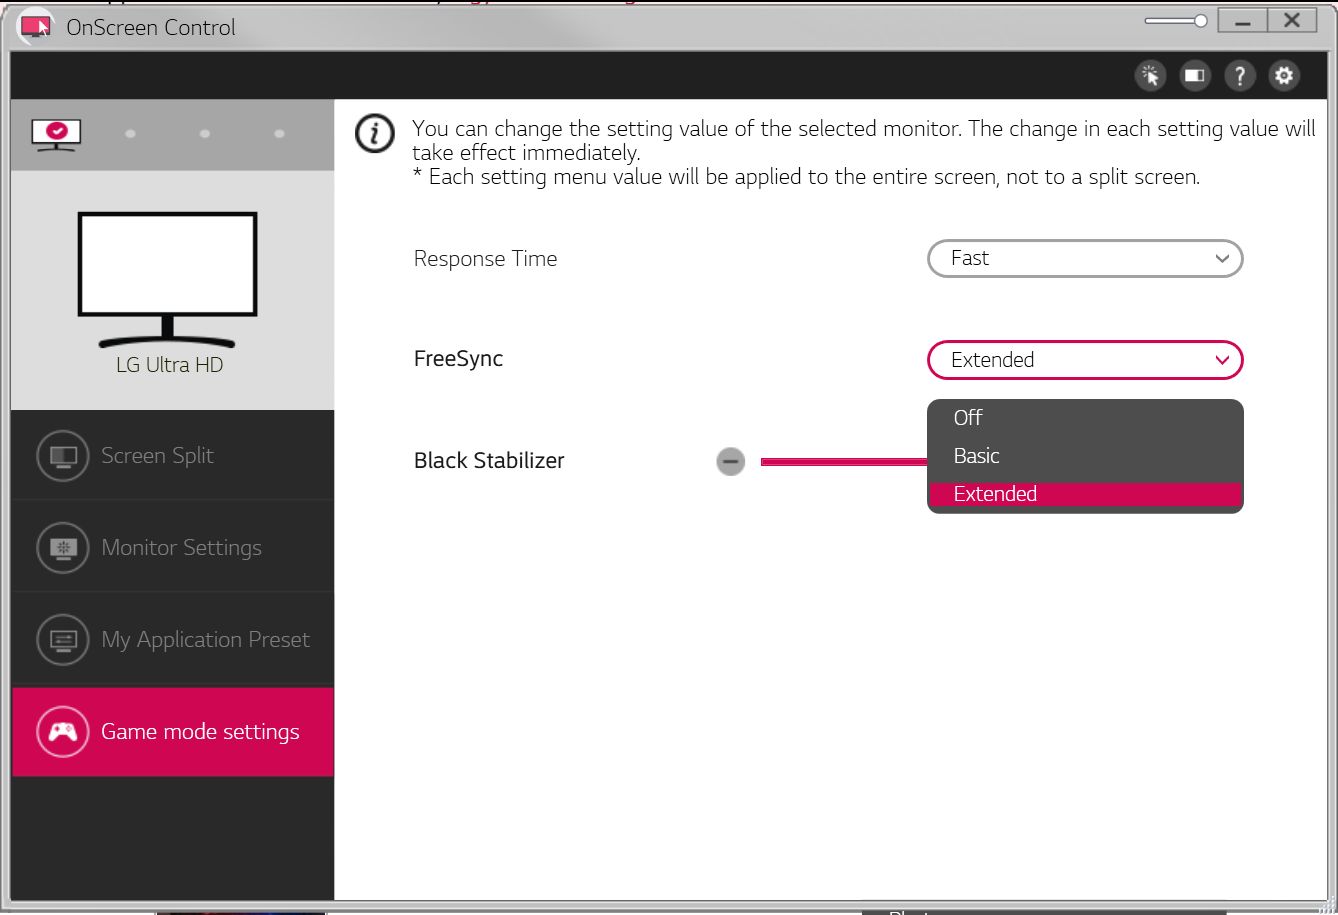Open help via question mark icon
The height and width of the screenshot is (915, 1338).
tap(1240, 75)
